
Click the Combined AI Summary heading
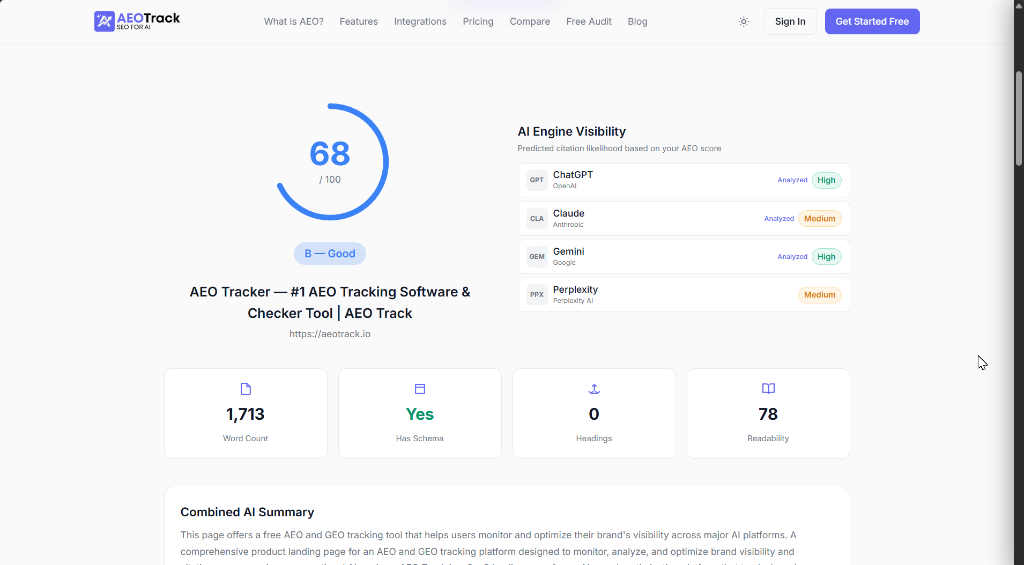click(247, 512)
